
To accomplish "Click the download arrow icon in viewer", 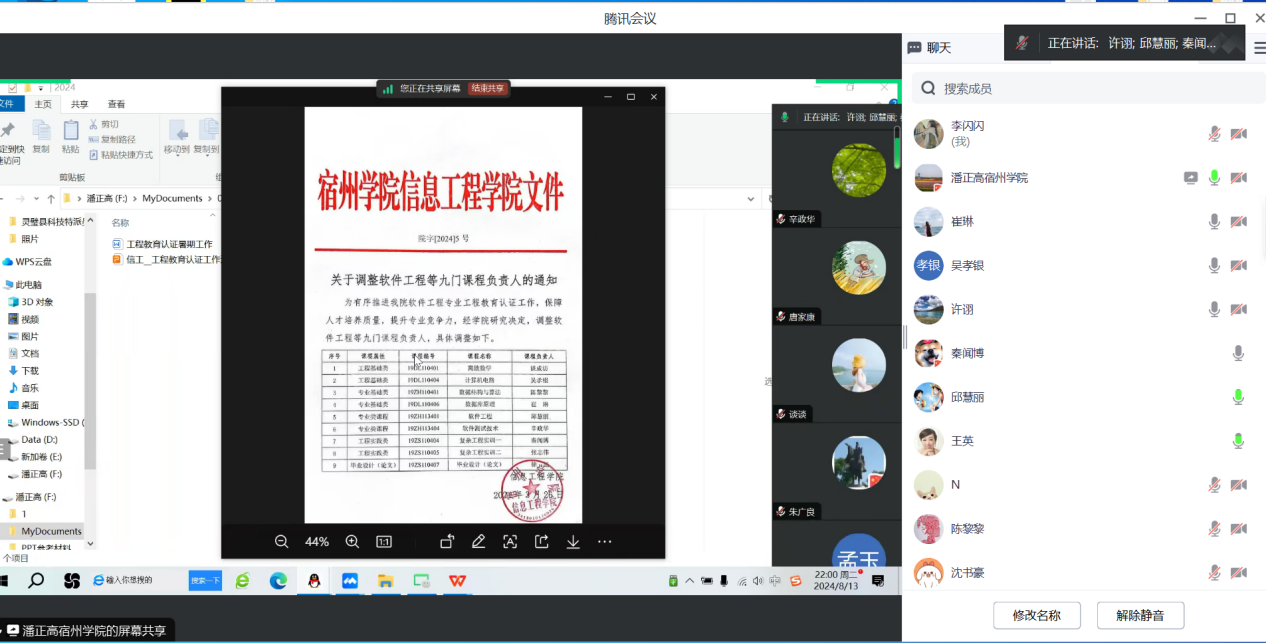I will click(x=573, y=541).
